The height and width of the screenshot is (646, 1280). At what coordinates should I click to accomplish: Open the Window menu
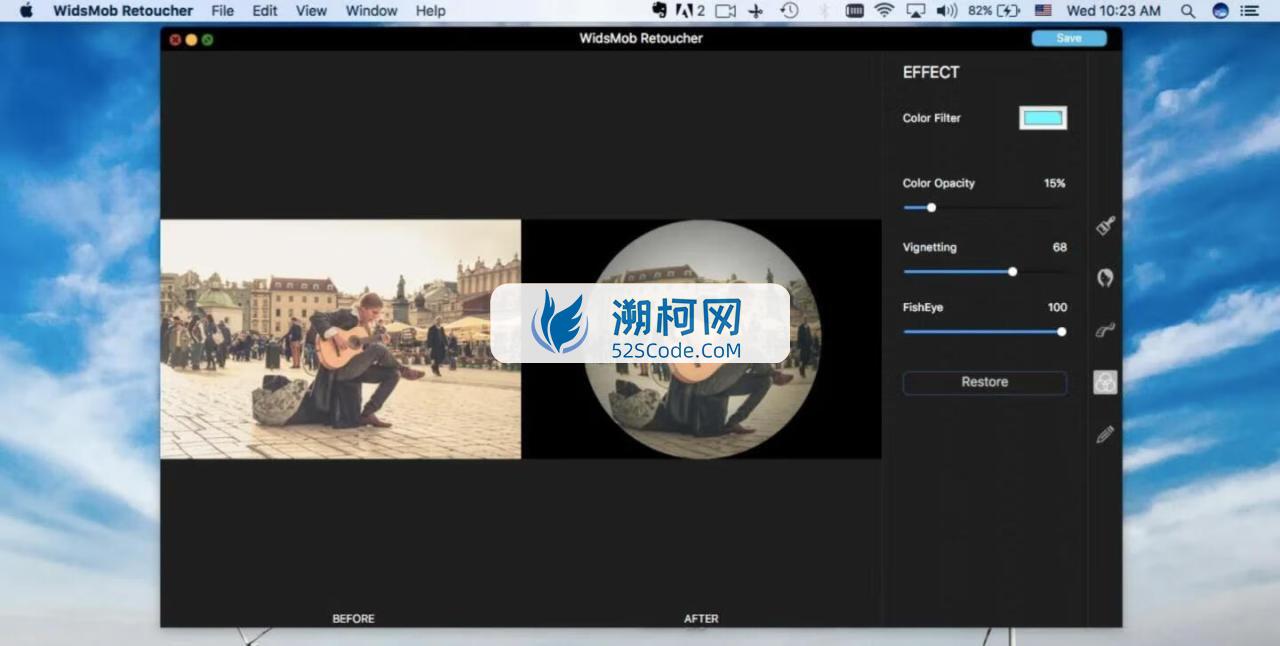[371, 10]
